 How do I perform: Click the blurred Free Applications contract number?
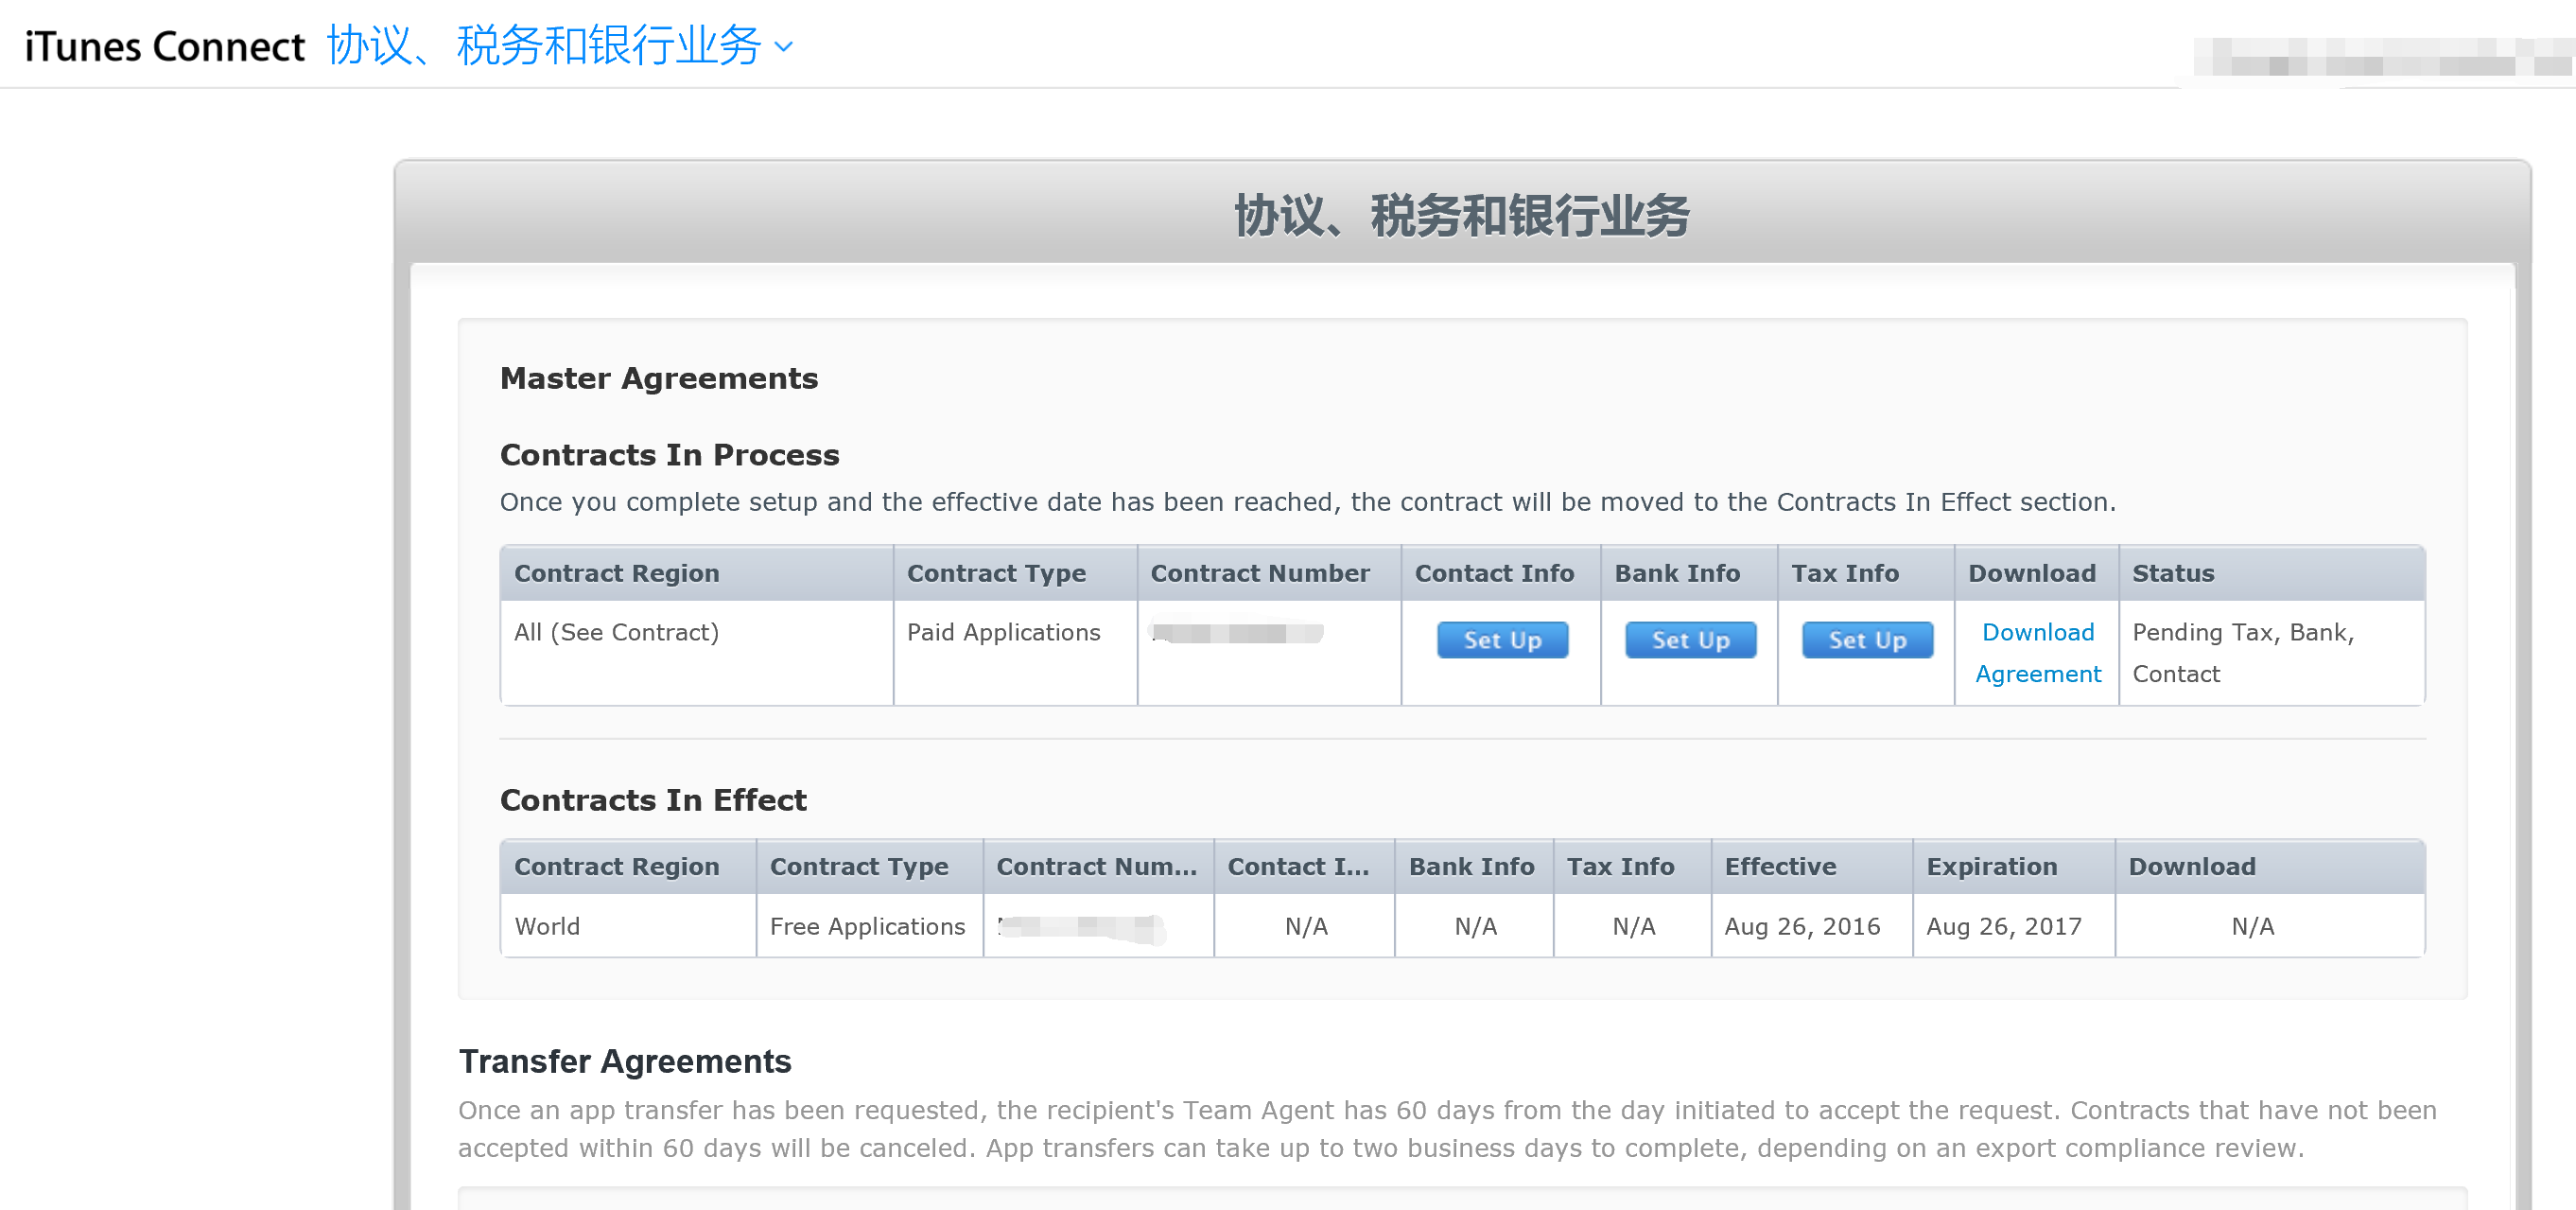point(1081,927)
